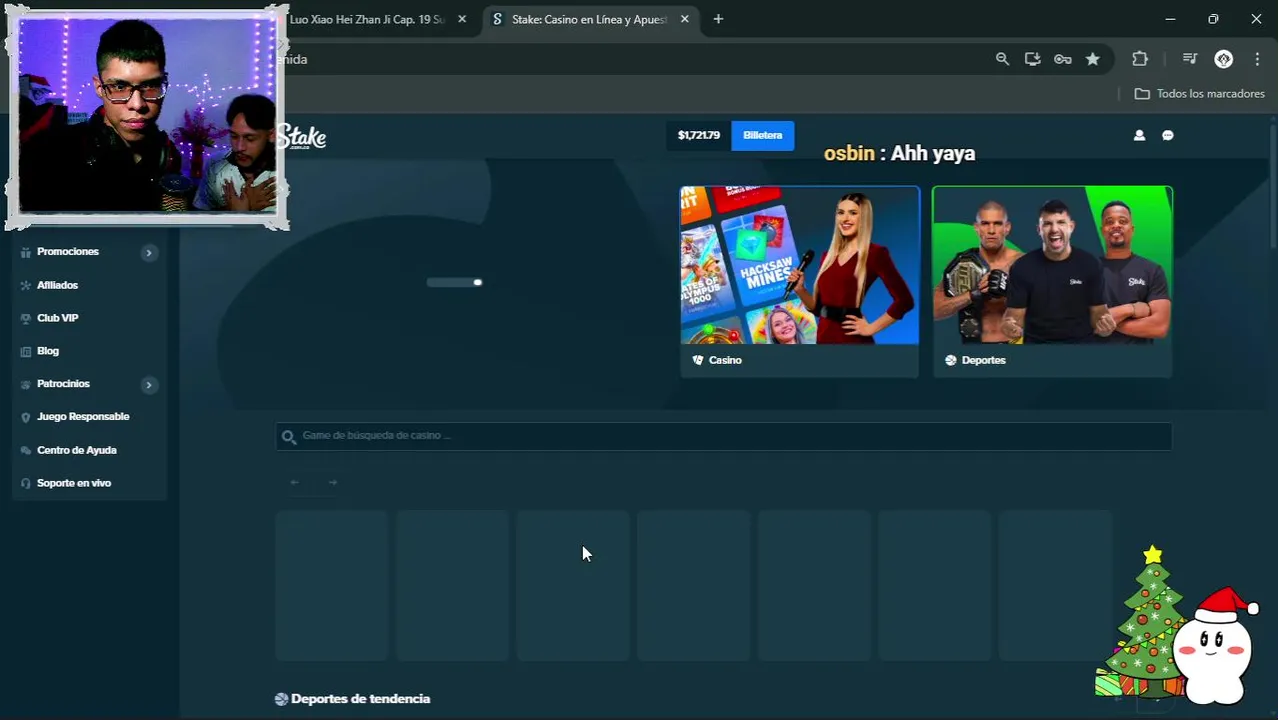This screenshot has height=720, width=1278.
Task: Click the Stake logo
Action: pyautogui.click(x=302, y=137)
